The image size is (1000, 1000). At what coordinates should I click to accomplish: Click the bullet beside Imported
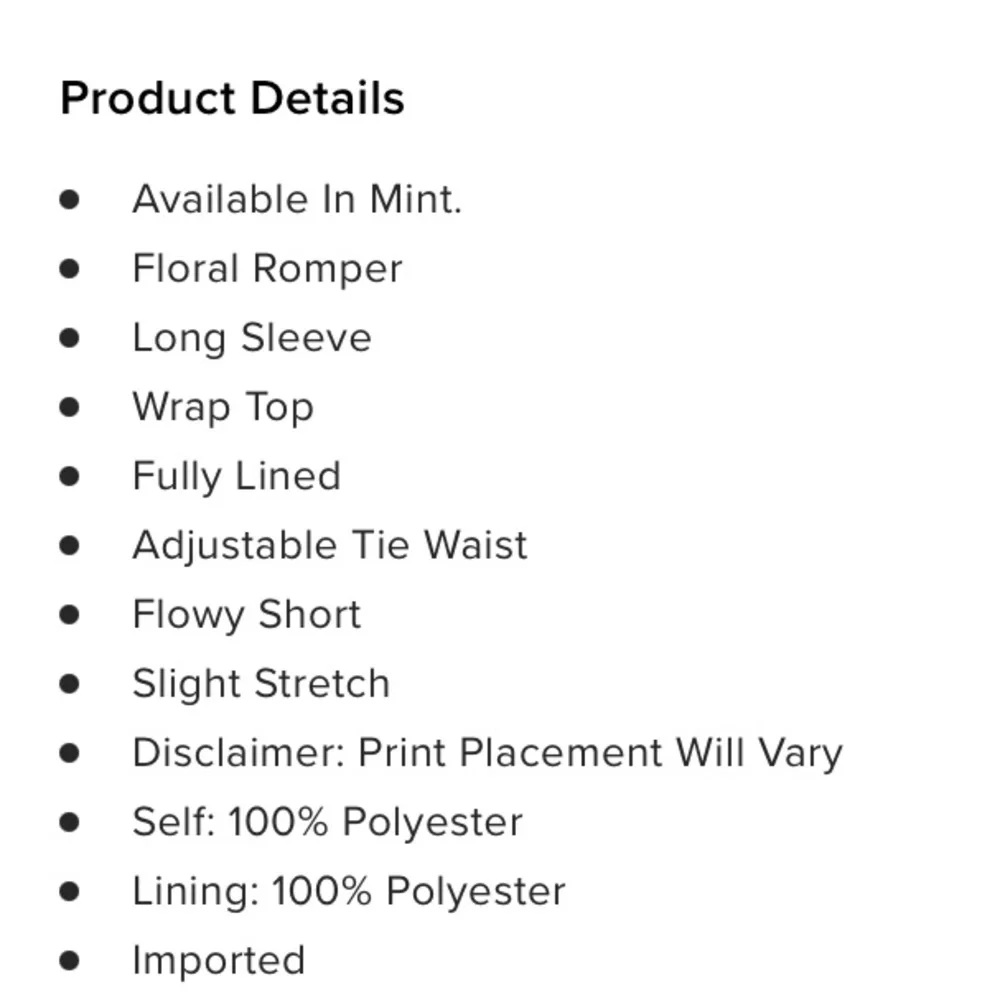click(69, 960)
